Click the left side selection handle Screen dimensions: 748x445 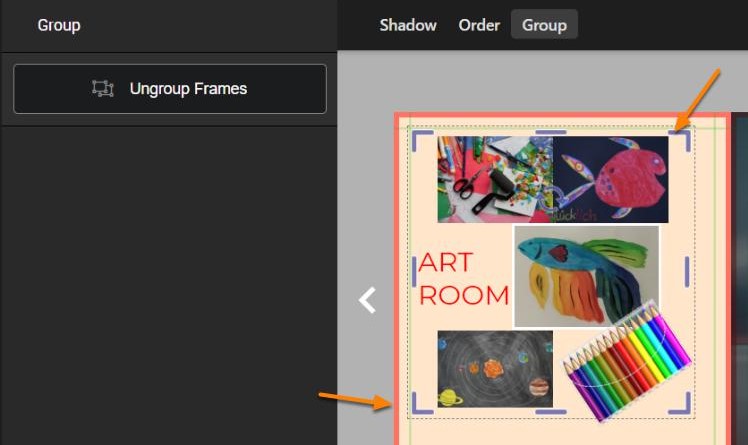414,272
